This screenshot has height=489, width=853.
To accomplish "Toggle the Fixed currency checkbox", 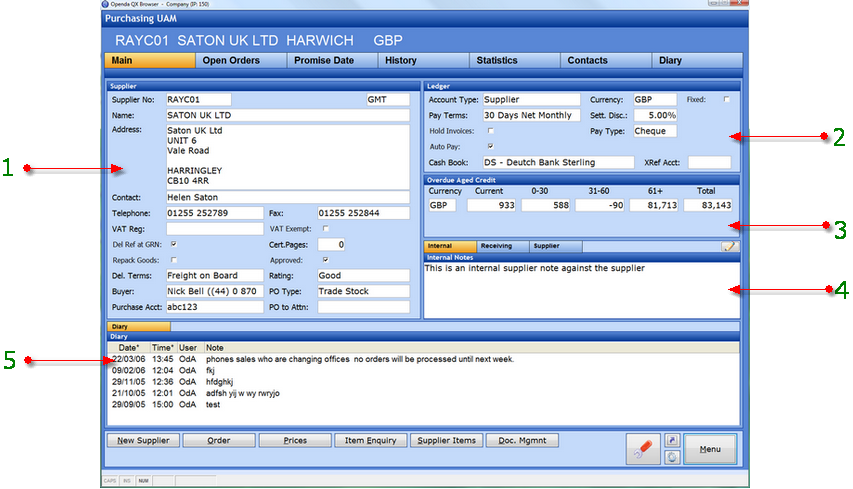I will [x=726, y=100].
